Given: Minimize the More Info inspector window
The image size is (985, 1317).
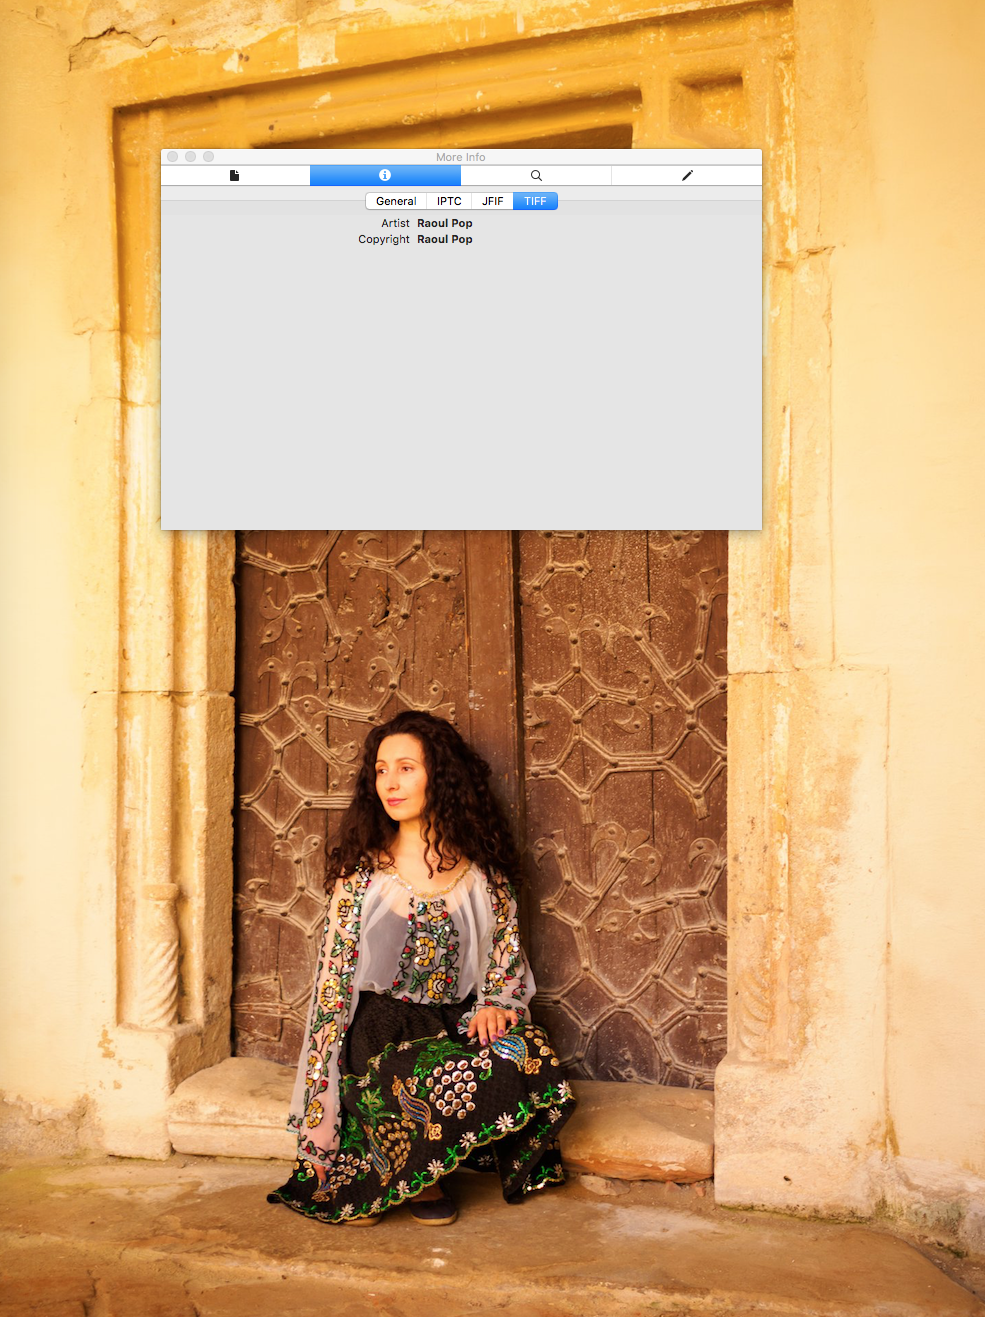Looking at the screenshot, I should pyautogui.click(x=190, y=157).
